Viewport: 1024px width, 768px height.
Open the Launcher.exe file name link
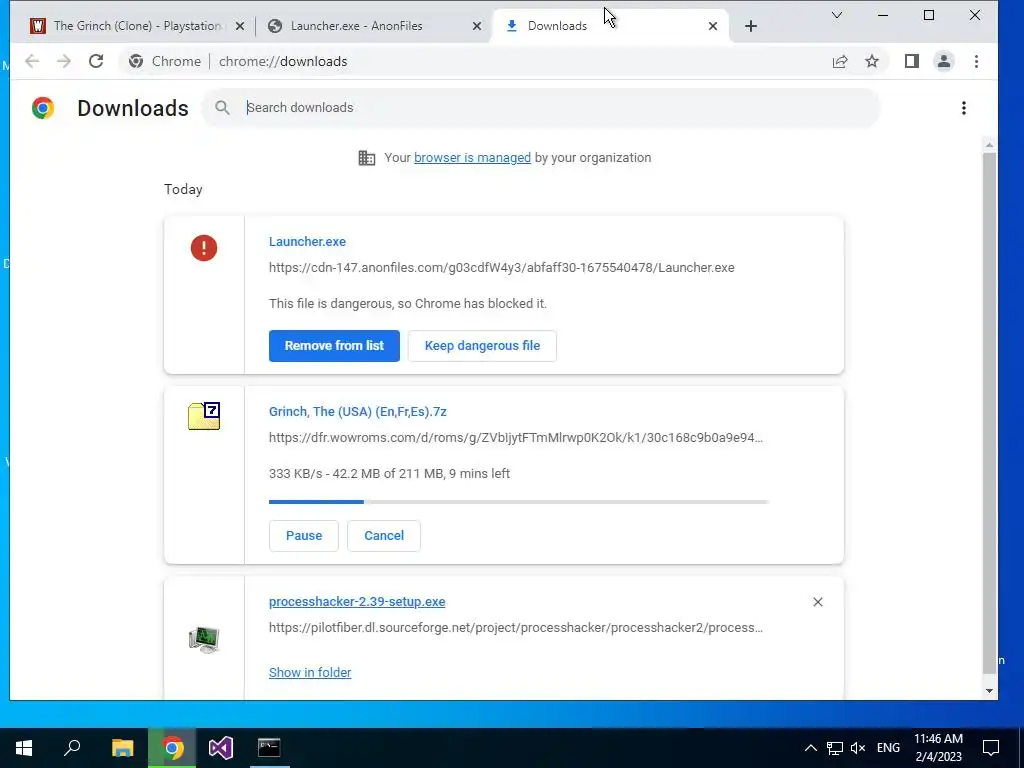(308, 242)
